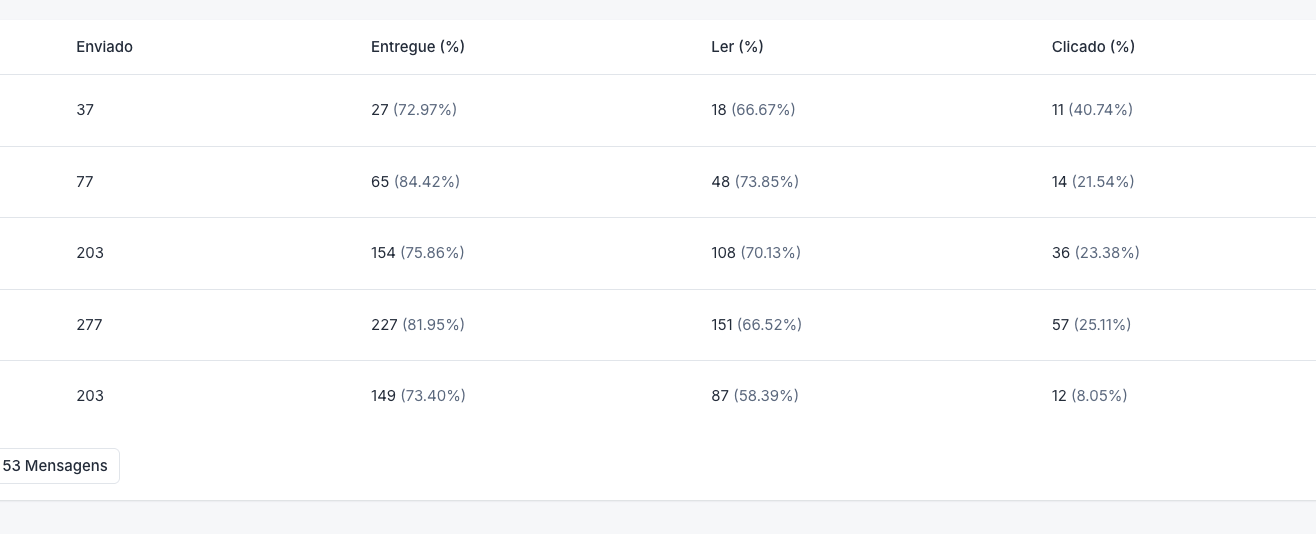Click delivered value 27 (72.97%)
1316x534 pixels.
pyautogui.click(x=414, y=110)
